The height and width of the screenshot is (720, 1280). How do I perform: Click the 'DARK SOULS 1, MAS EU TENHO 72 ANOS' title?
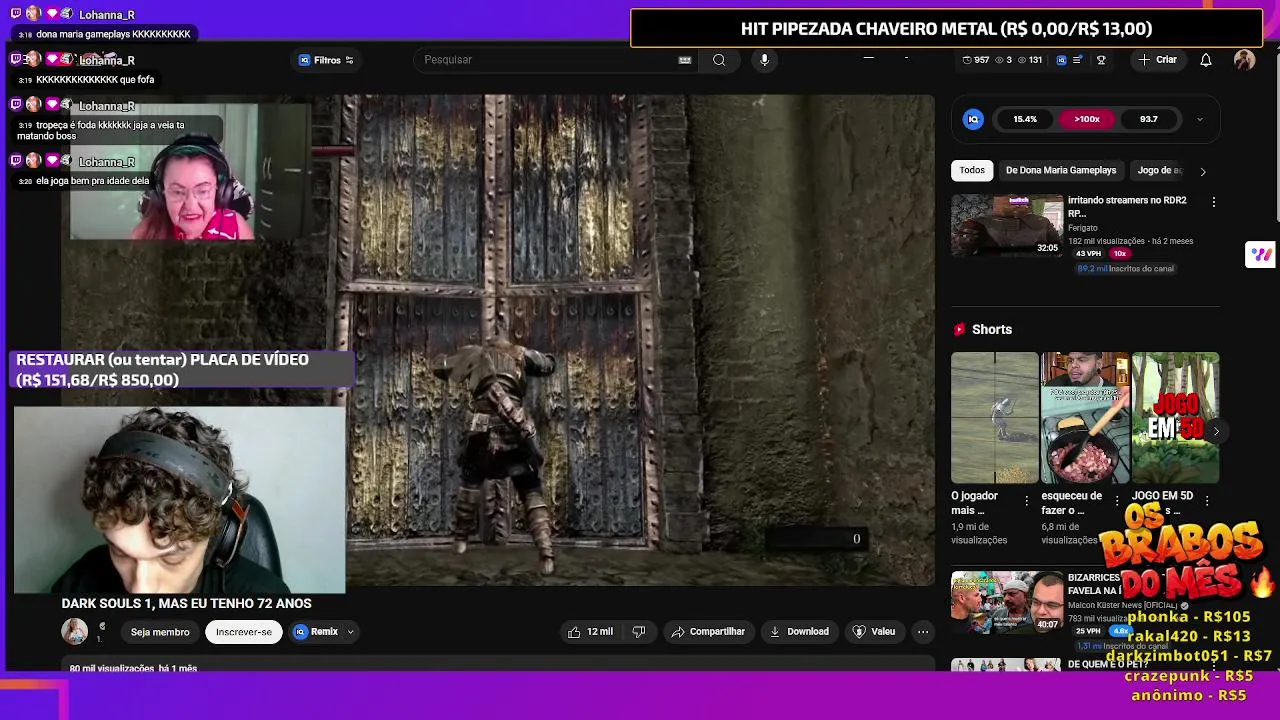click(186, 603)
